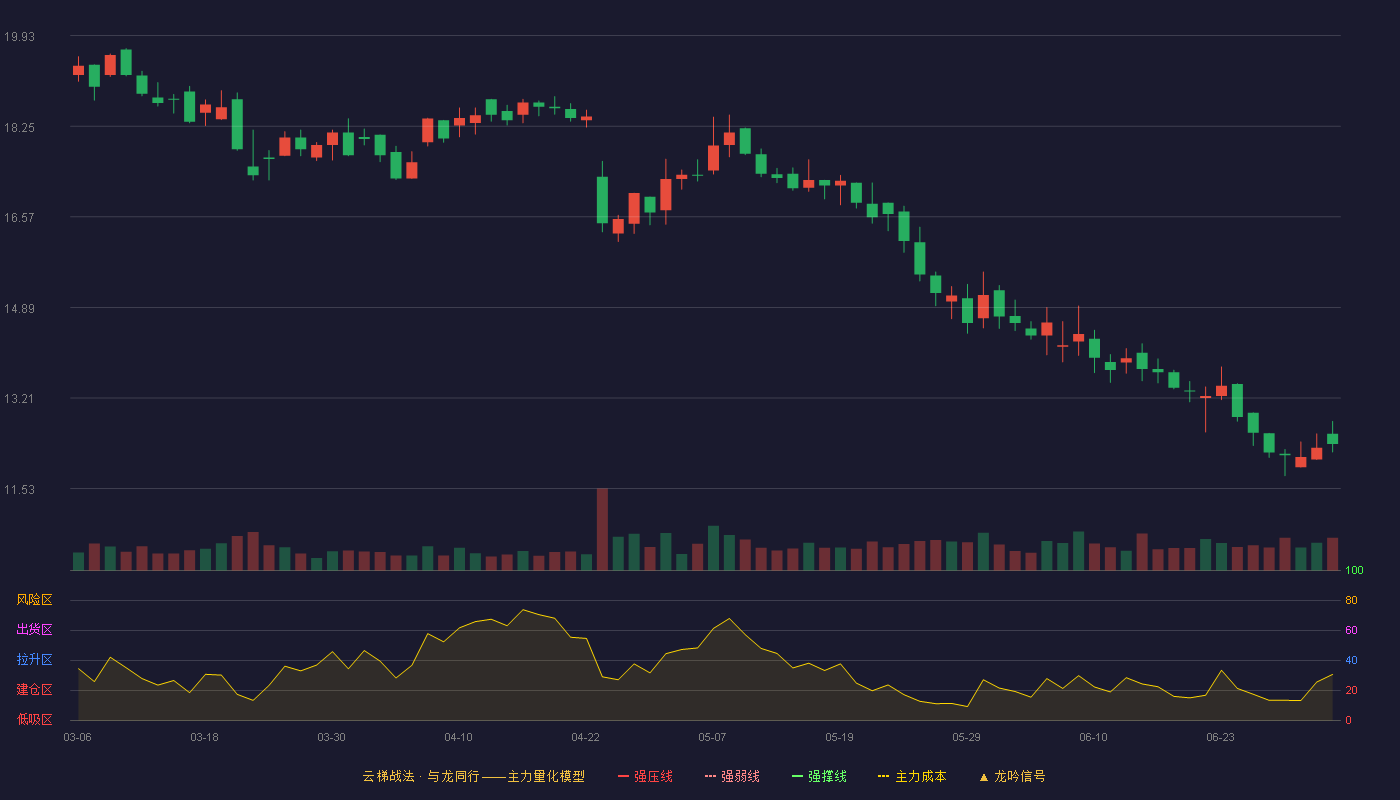Toggle the 龙吟信号 legend entry
The height and width of the screenshot is (800, 1400).
click(x=1011, y=776)
